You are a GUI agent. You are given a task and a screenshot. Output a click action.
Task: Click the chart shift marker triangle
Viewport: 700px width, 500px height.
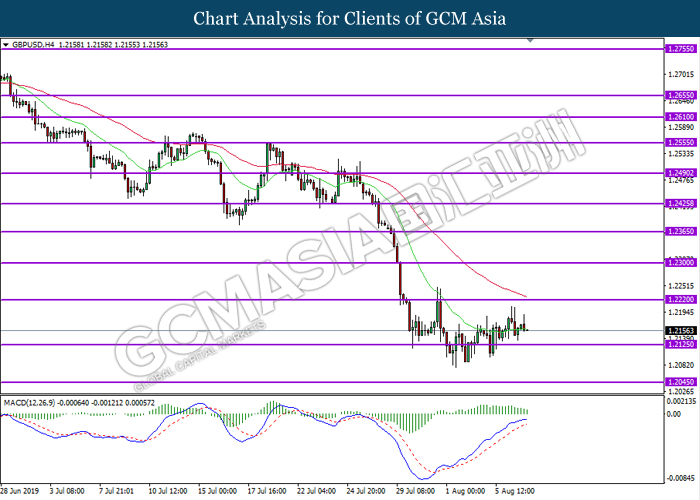coord(530,40)
